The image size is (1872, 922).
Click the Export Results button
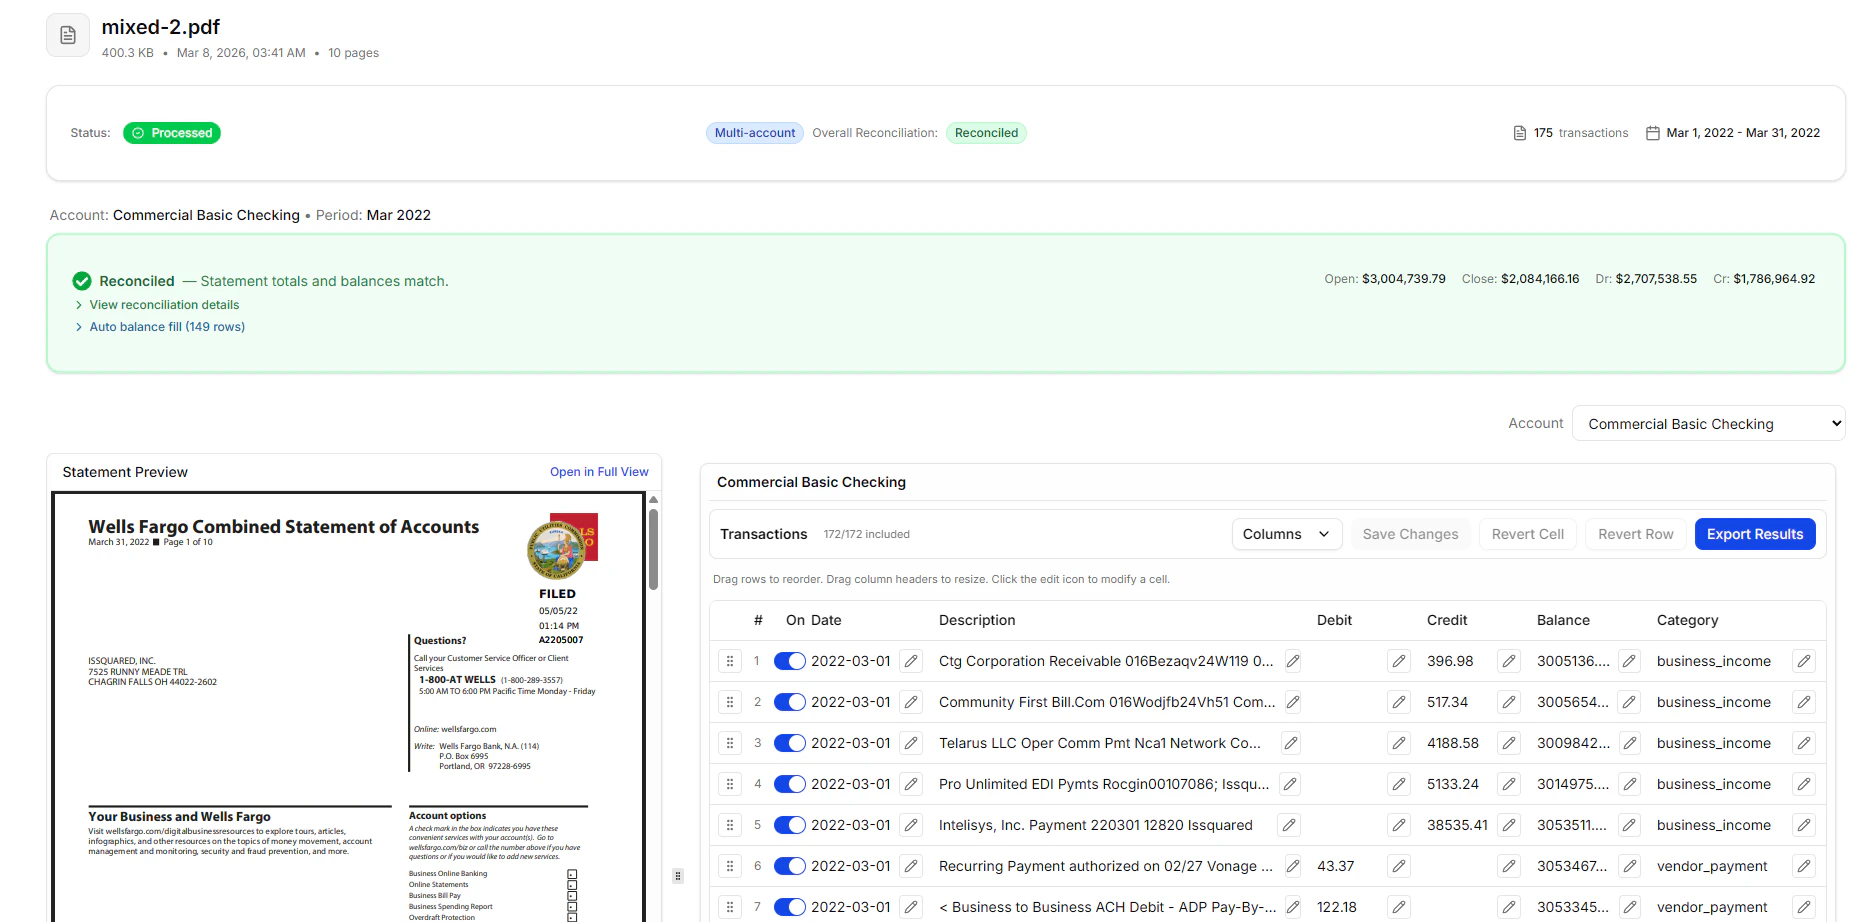(1755, 533)
